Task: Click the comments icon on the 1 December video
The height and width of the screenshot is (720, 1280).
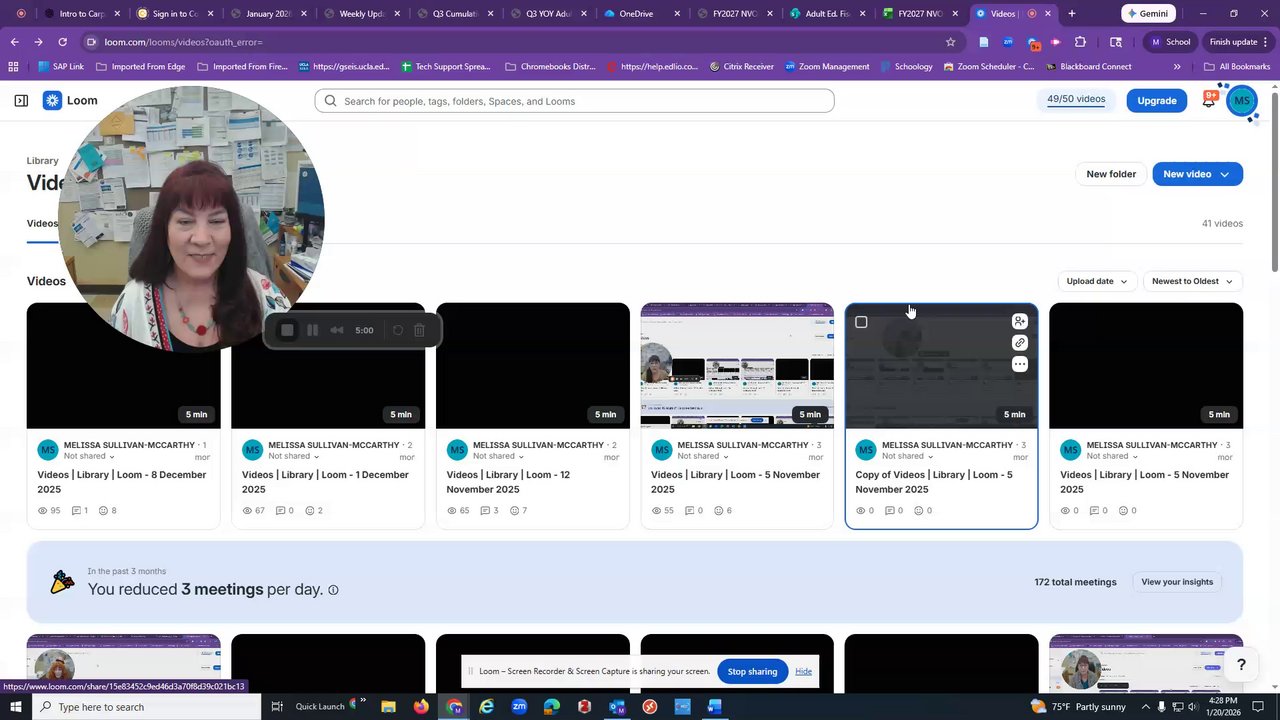Action: click(x=280, y=510)
